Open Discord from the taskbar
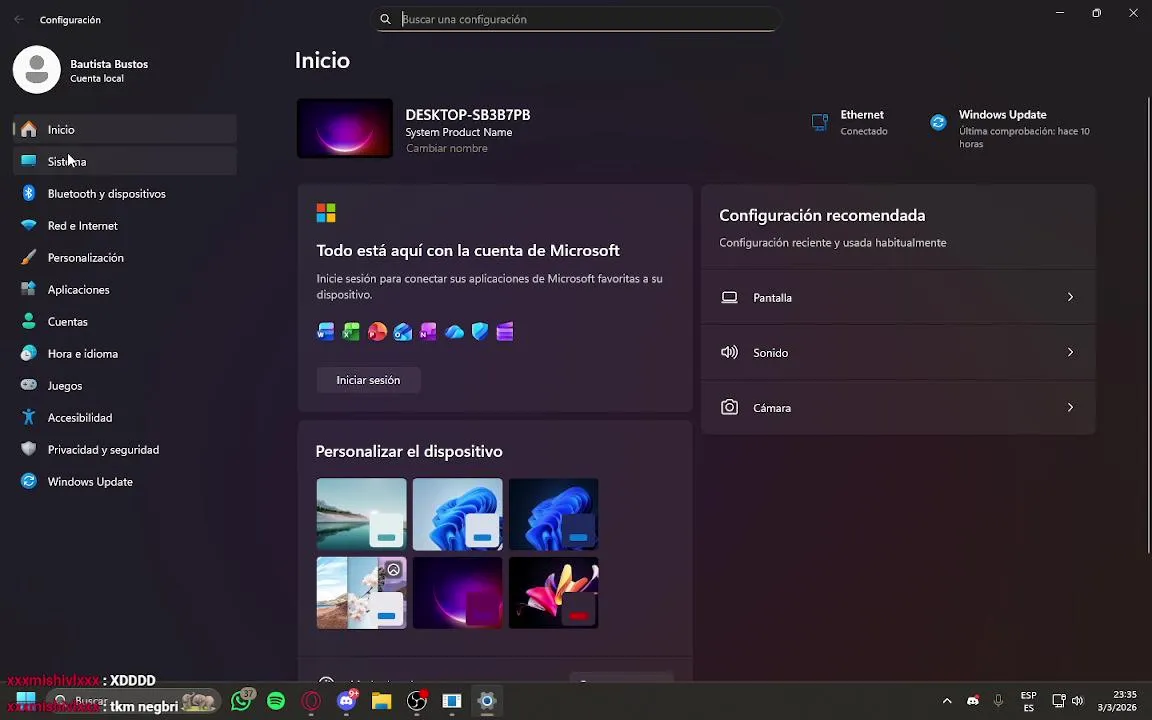Image resolution: width=1152 pixels, height=720 pixels. (346, 701)
